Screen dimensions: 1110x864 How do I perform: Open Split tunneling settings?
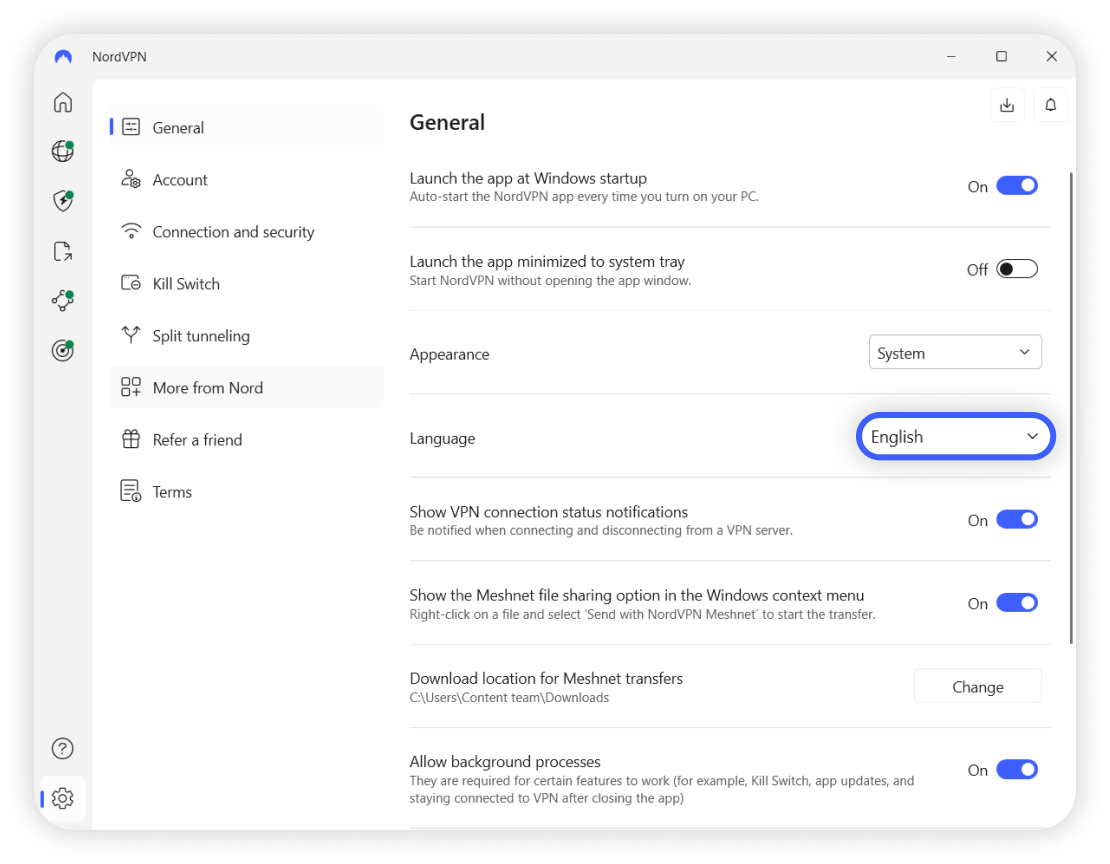(x=201, y=336)
